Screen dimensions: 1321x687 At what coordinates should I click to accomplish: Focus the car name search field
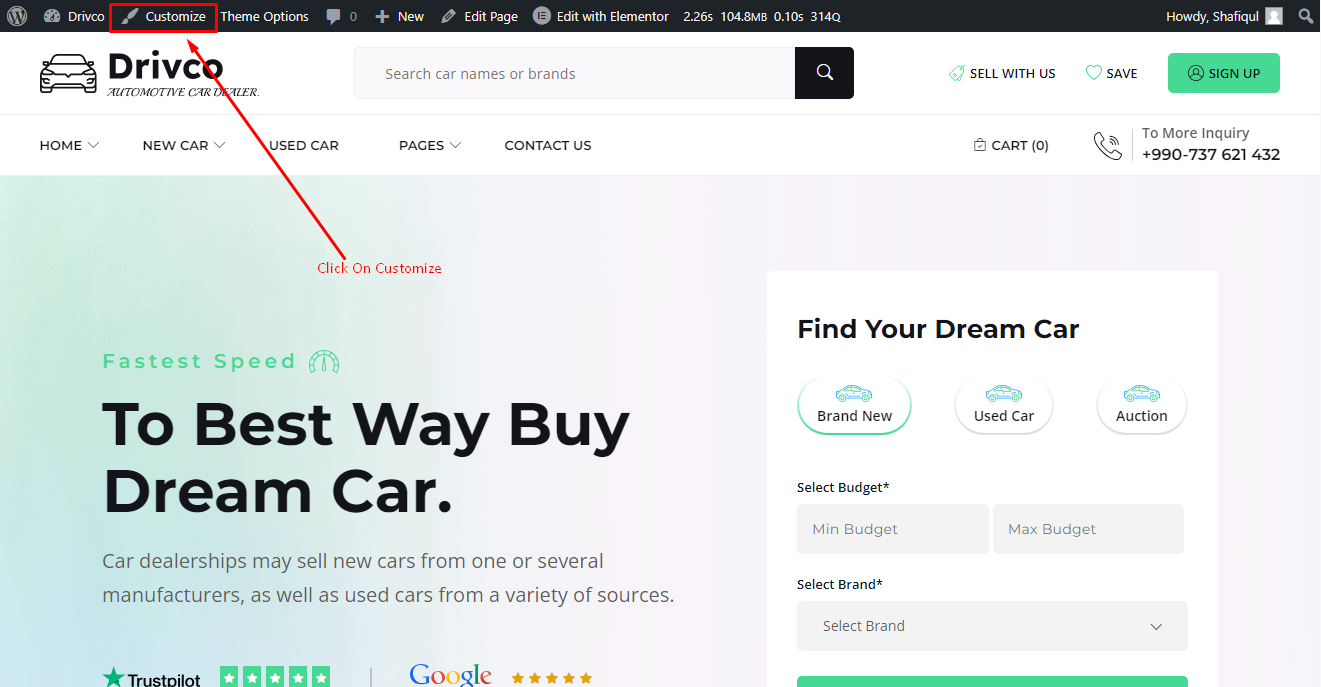coord(574,73)
